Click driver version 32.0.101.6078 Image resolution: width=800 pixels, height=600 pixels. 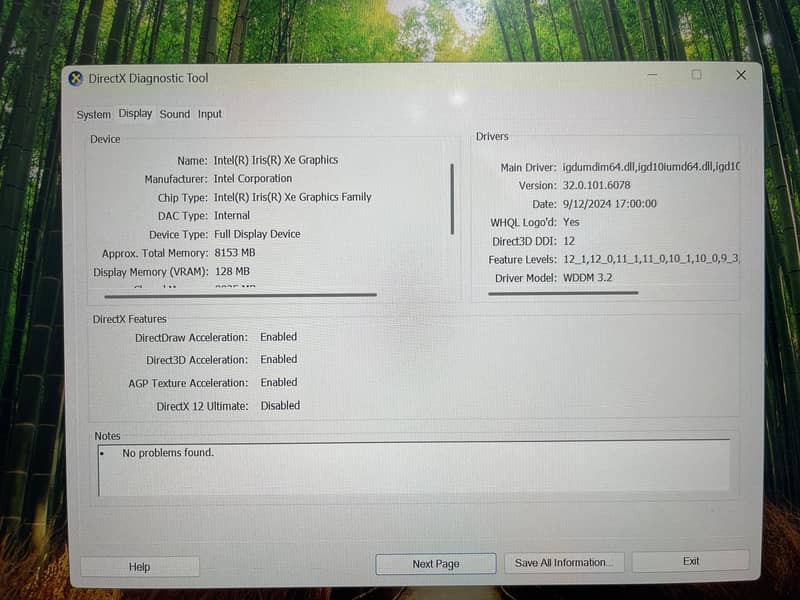[596, 185]
